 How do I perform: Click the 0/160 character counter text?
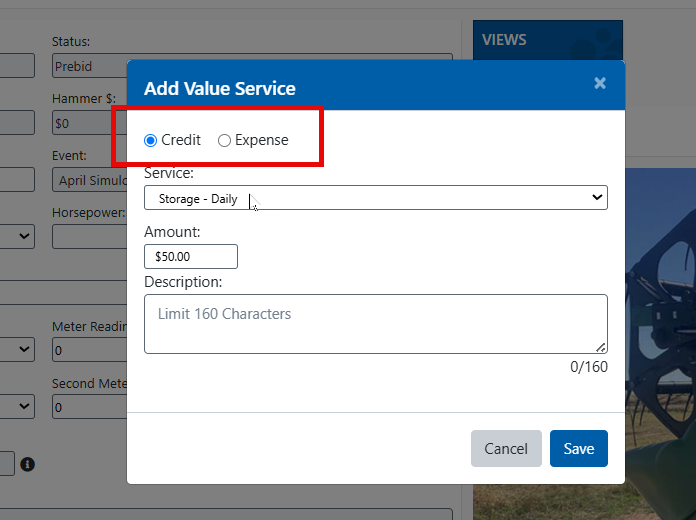tap(589, 367)
